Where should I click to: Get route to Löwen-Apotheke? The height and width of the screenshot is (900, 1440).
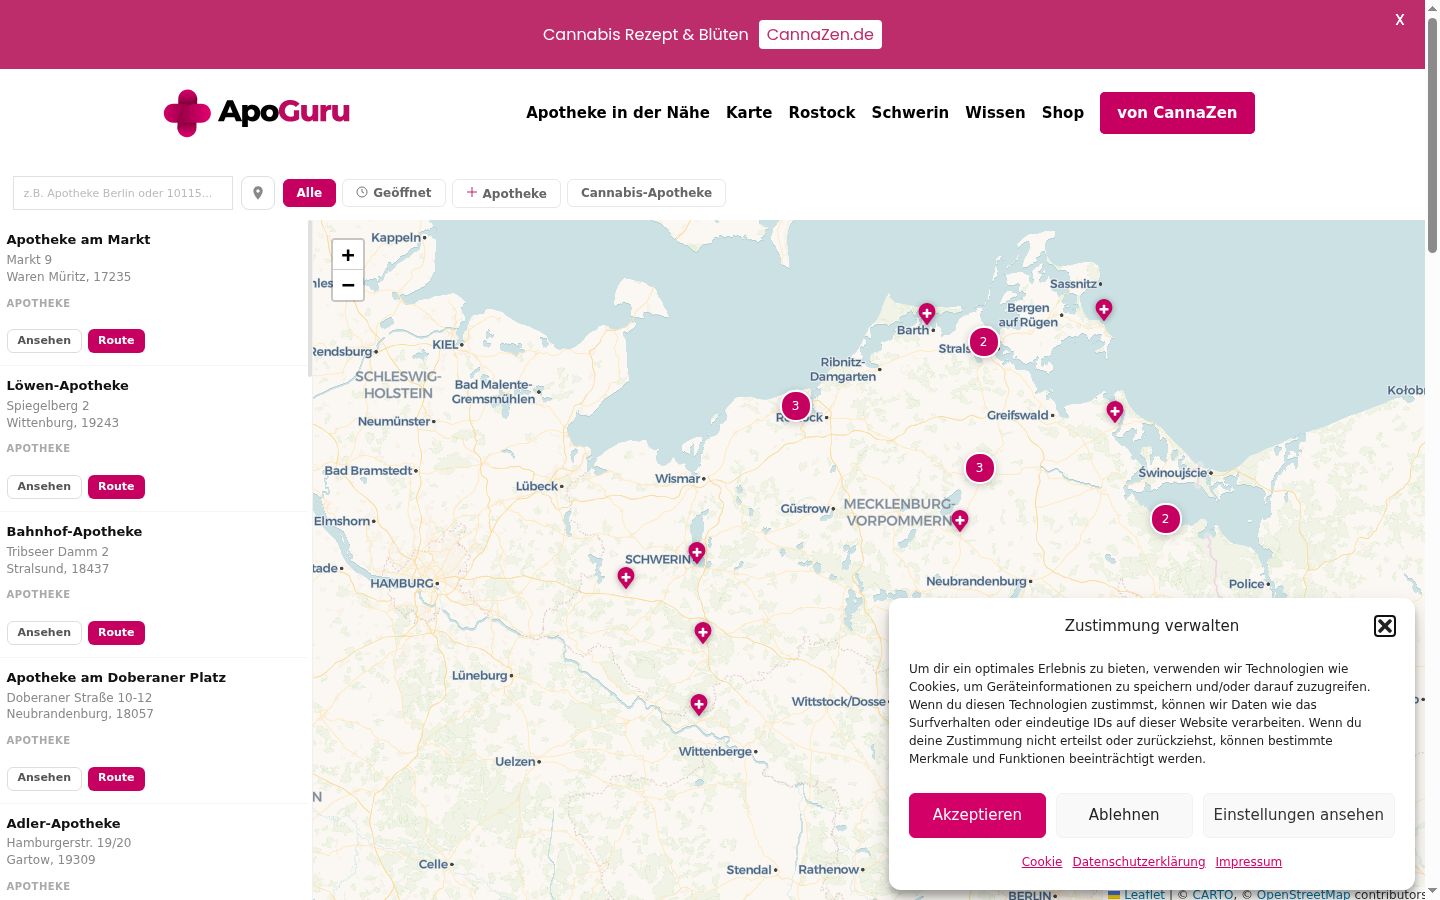coord(116,487)
